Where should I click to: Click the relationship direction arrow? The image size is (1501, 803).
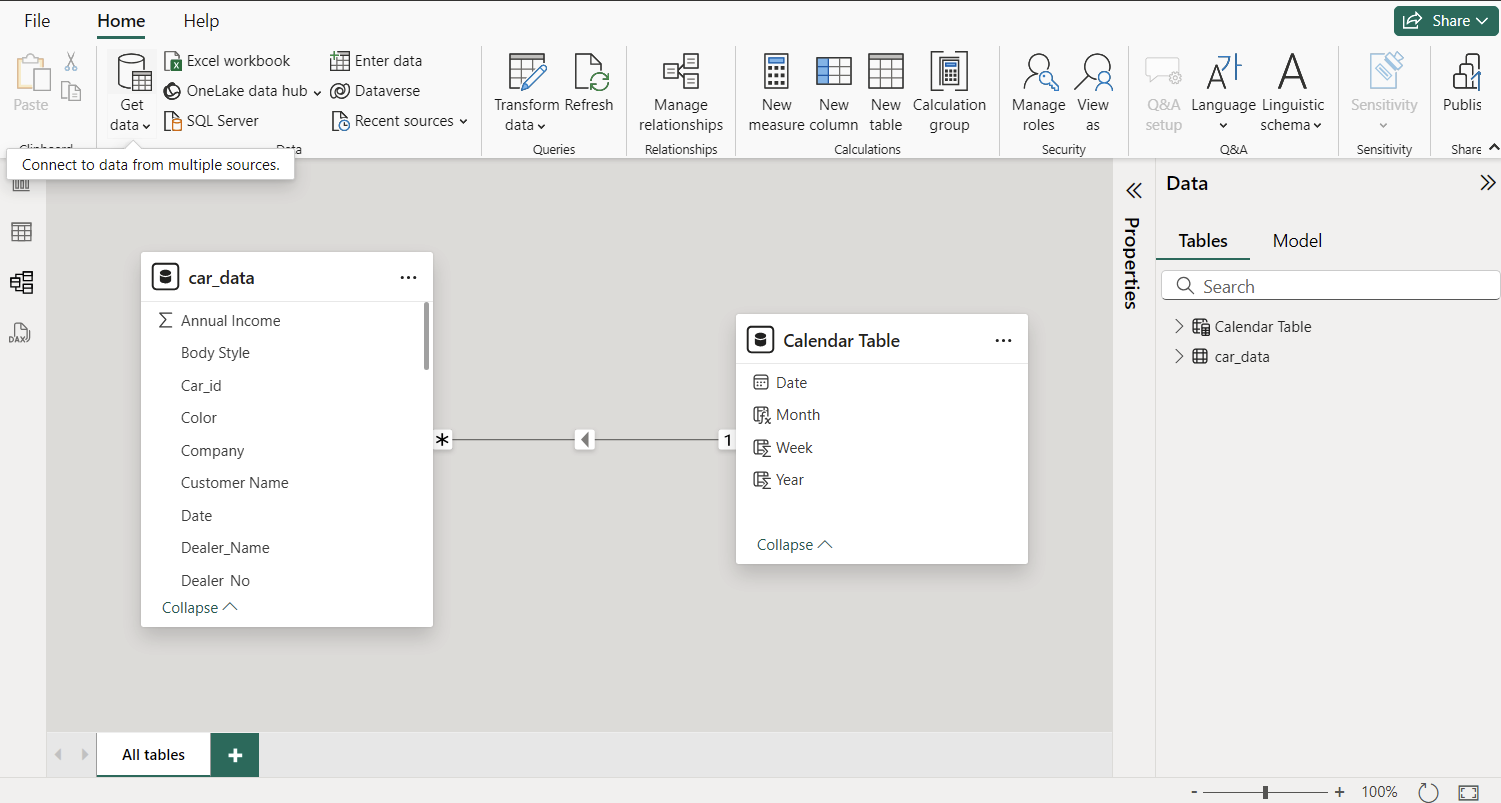585,440
